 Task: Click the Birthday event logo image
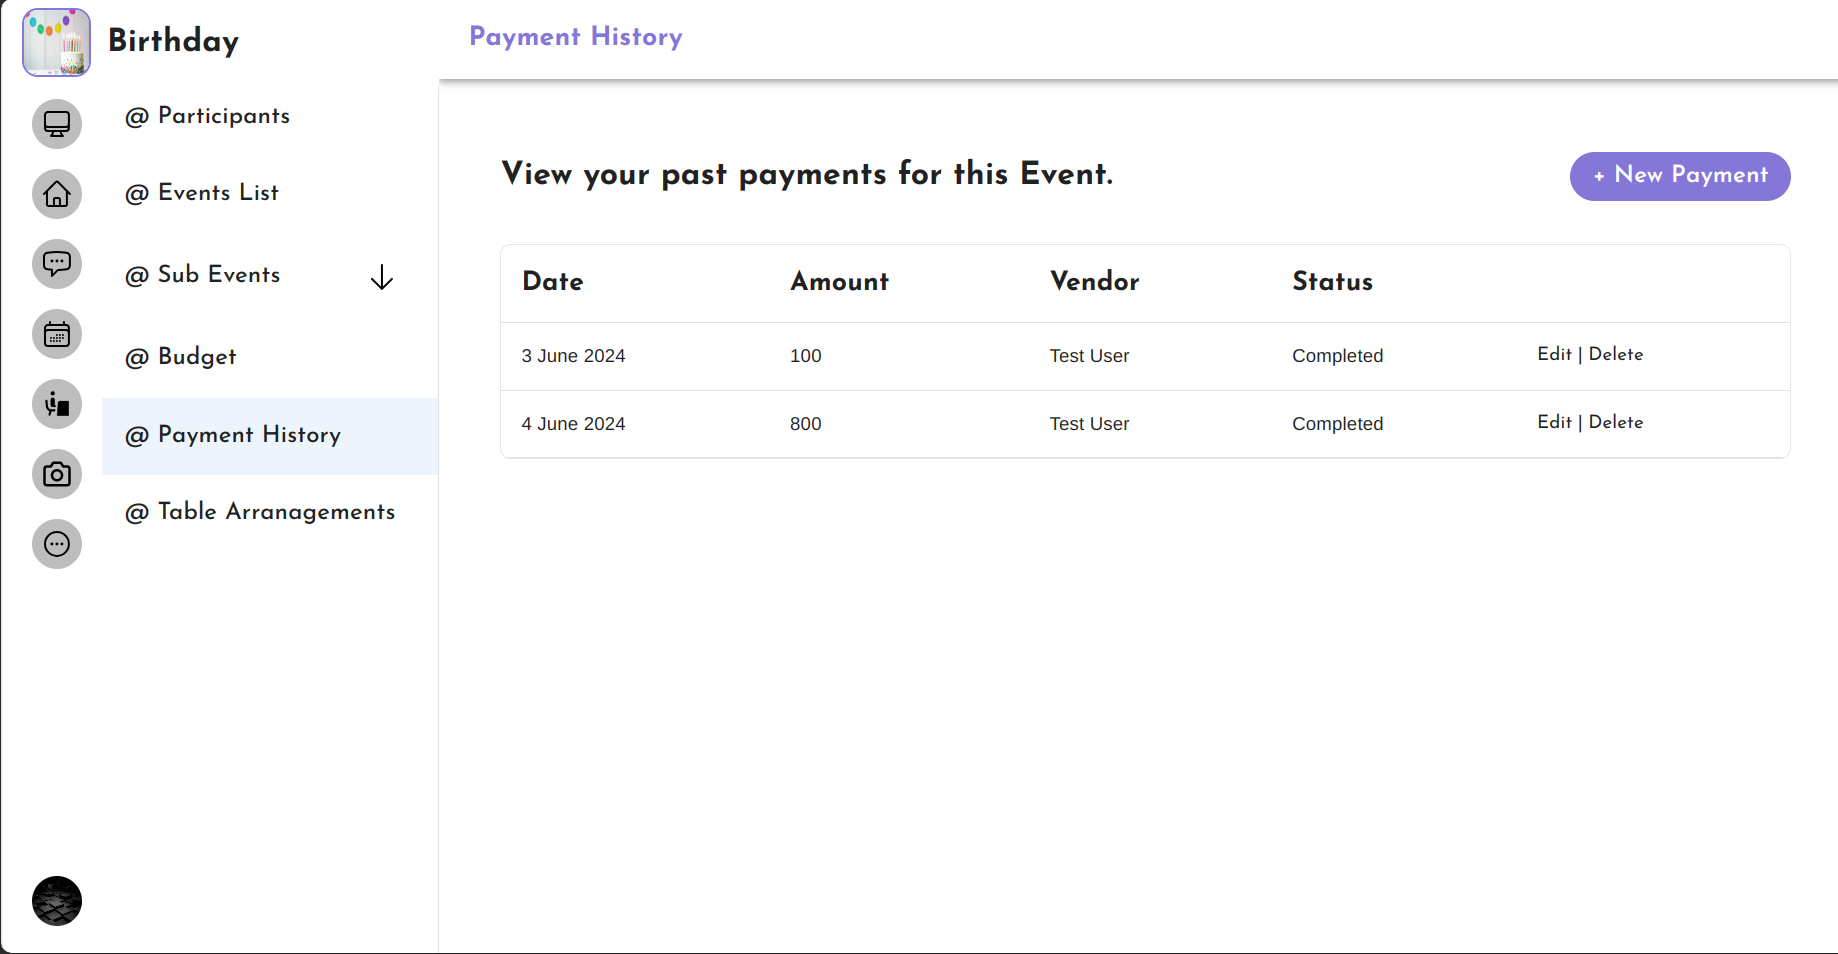56,42
